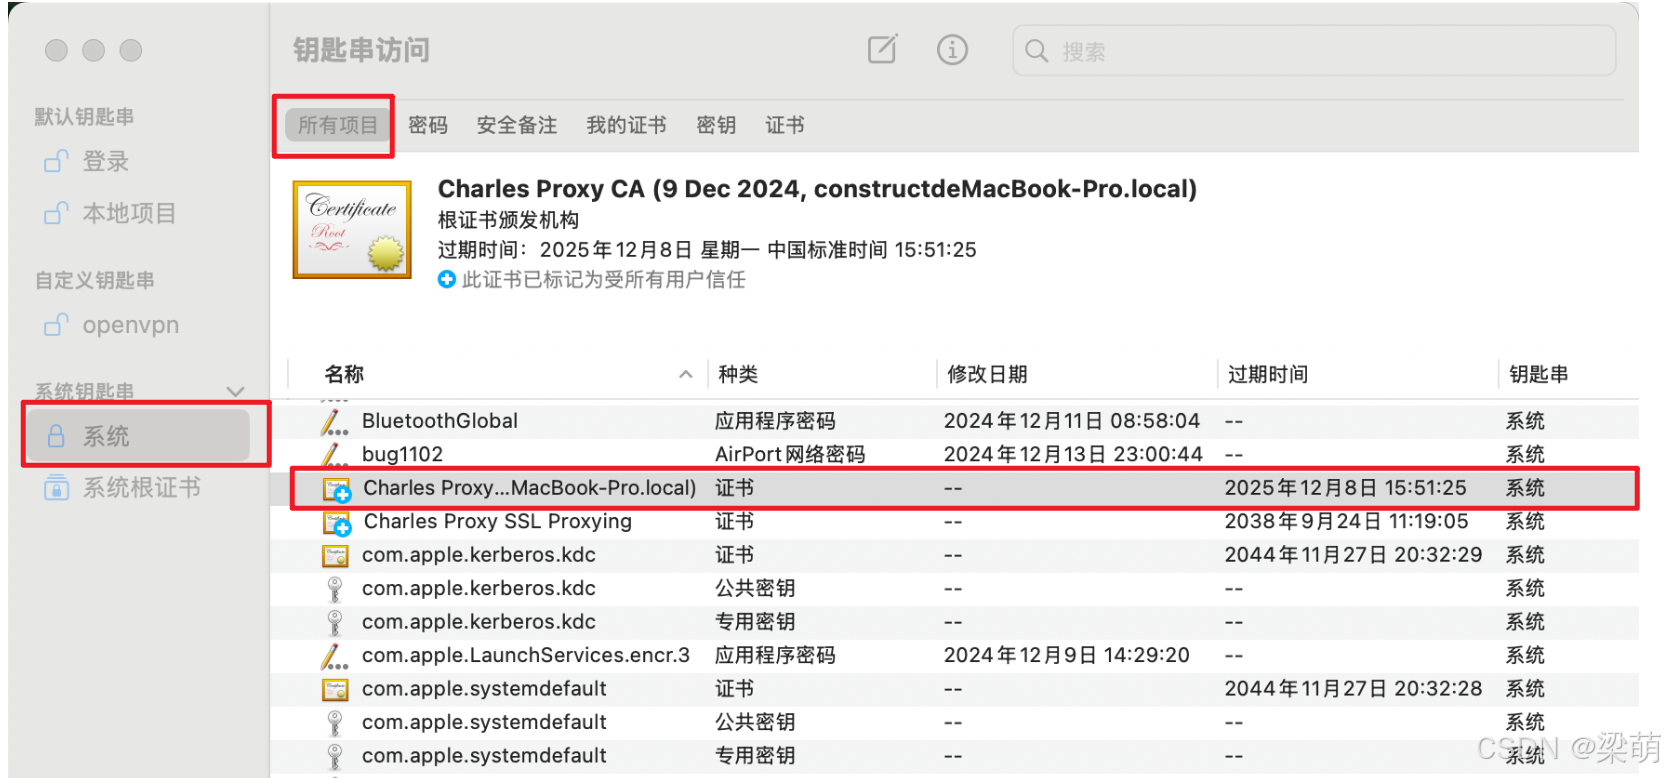Click the certificate icon of Charles Proxy SSL Proxying
The height and width of the screenshot is (778, 1665).
coord(337,522)
